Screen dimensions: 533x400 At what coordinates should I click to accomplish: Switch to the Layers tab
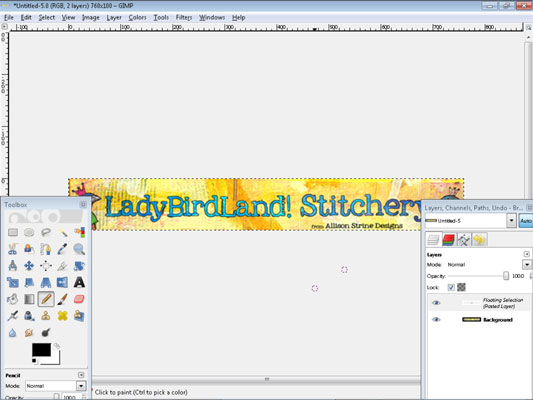click(x=433, y=240)
